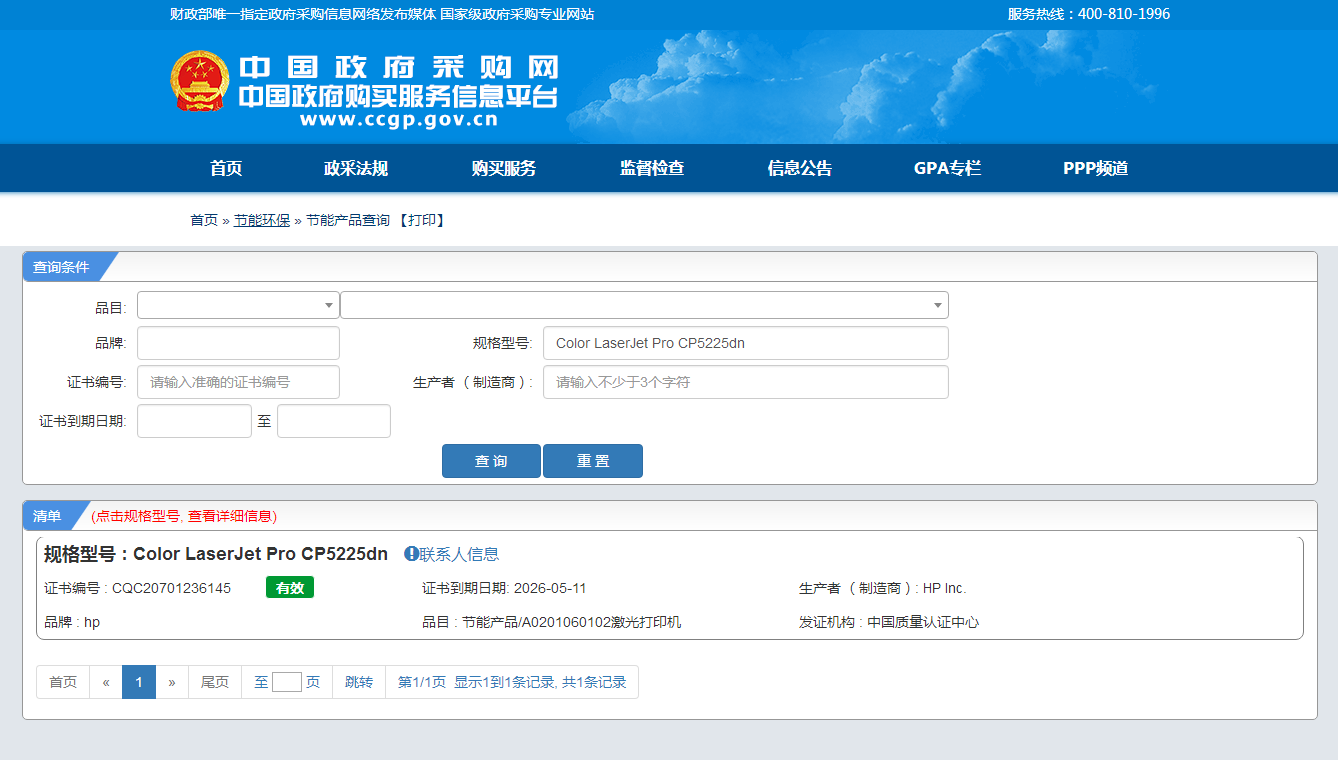1338x760 pixels.
Task: Click the 【打印】 print link
Action: pos(421,220)
